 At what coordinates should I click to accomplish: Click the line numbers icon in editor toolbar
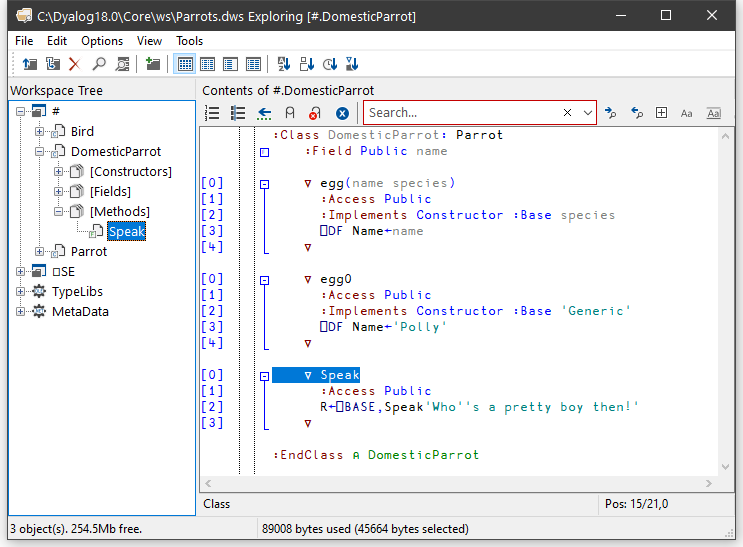212,113
